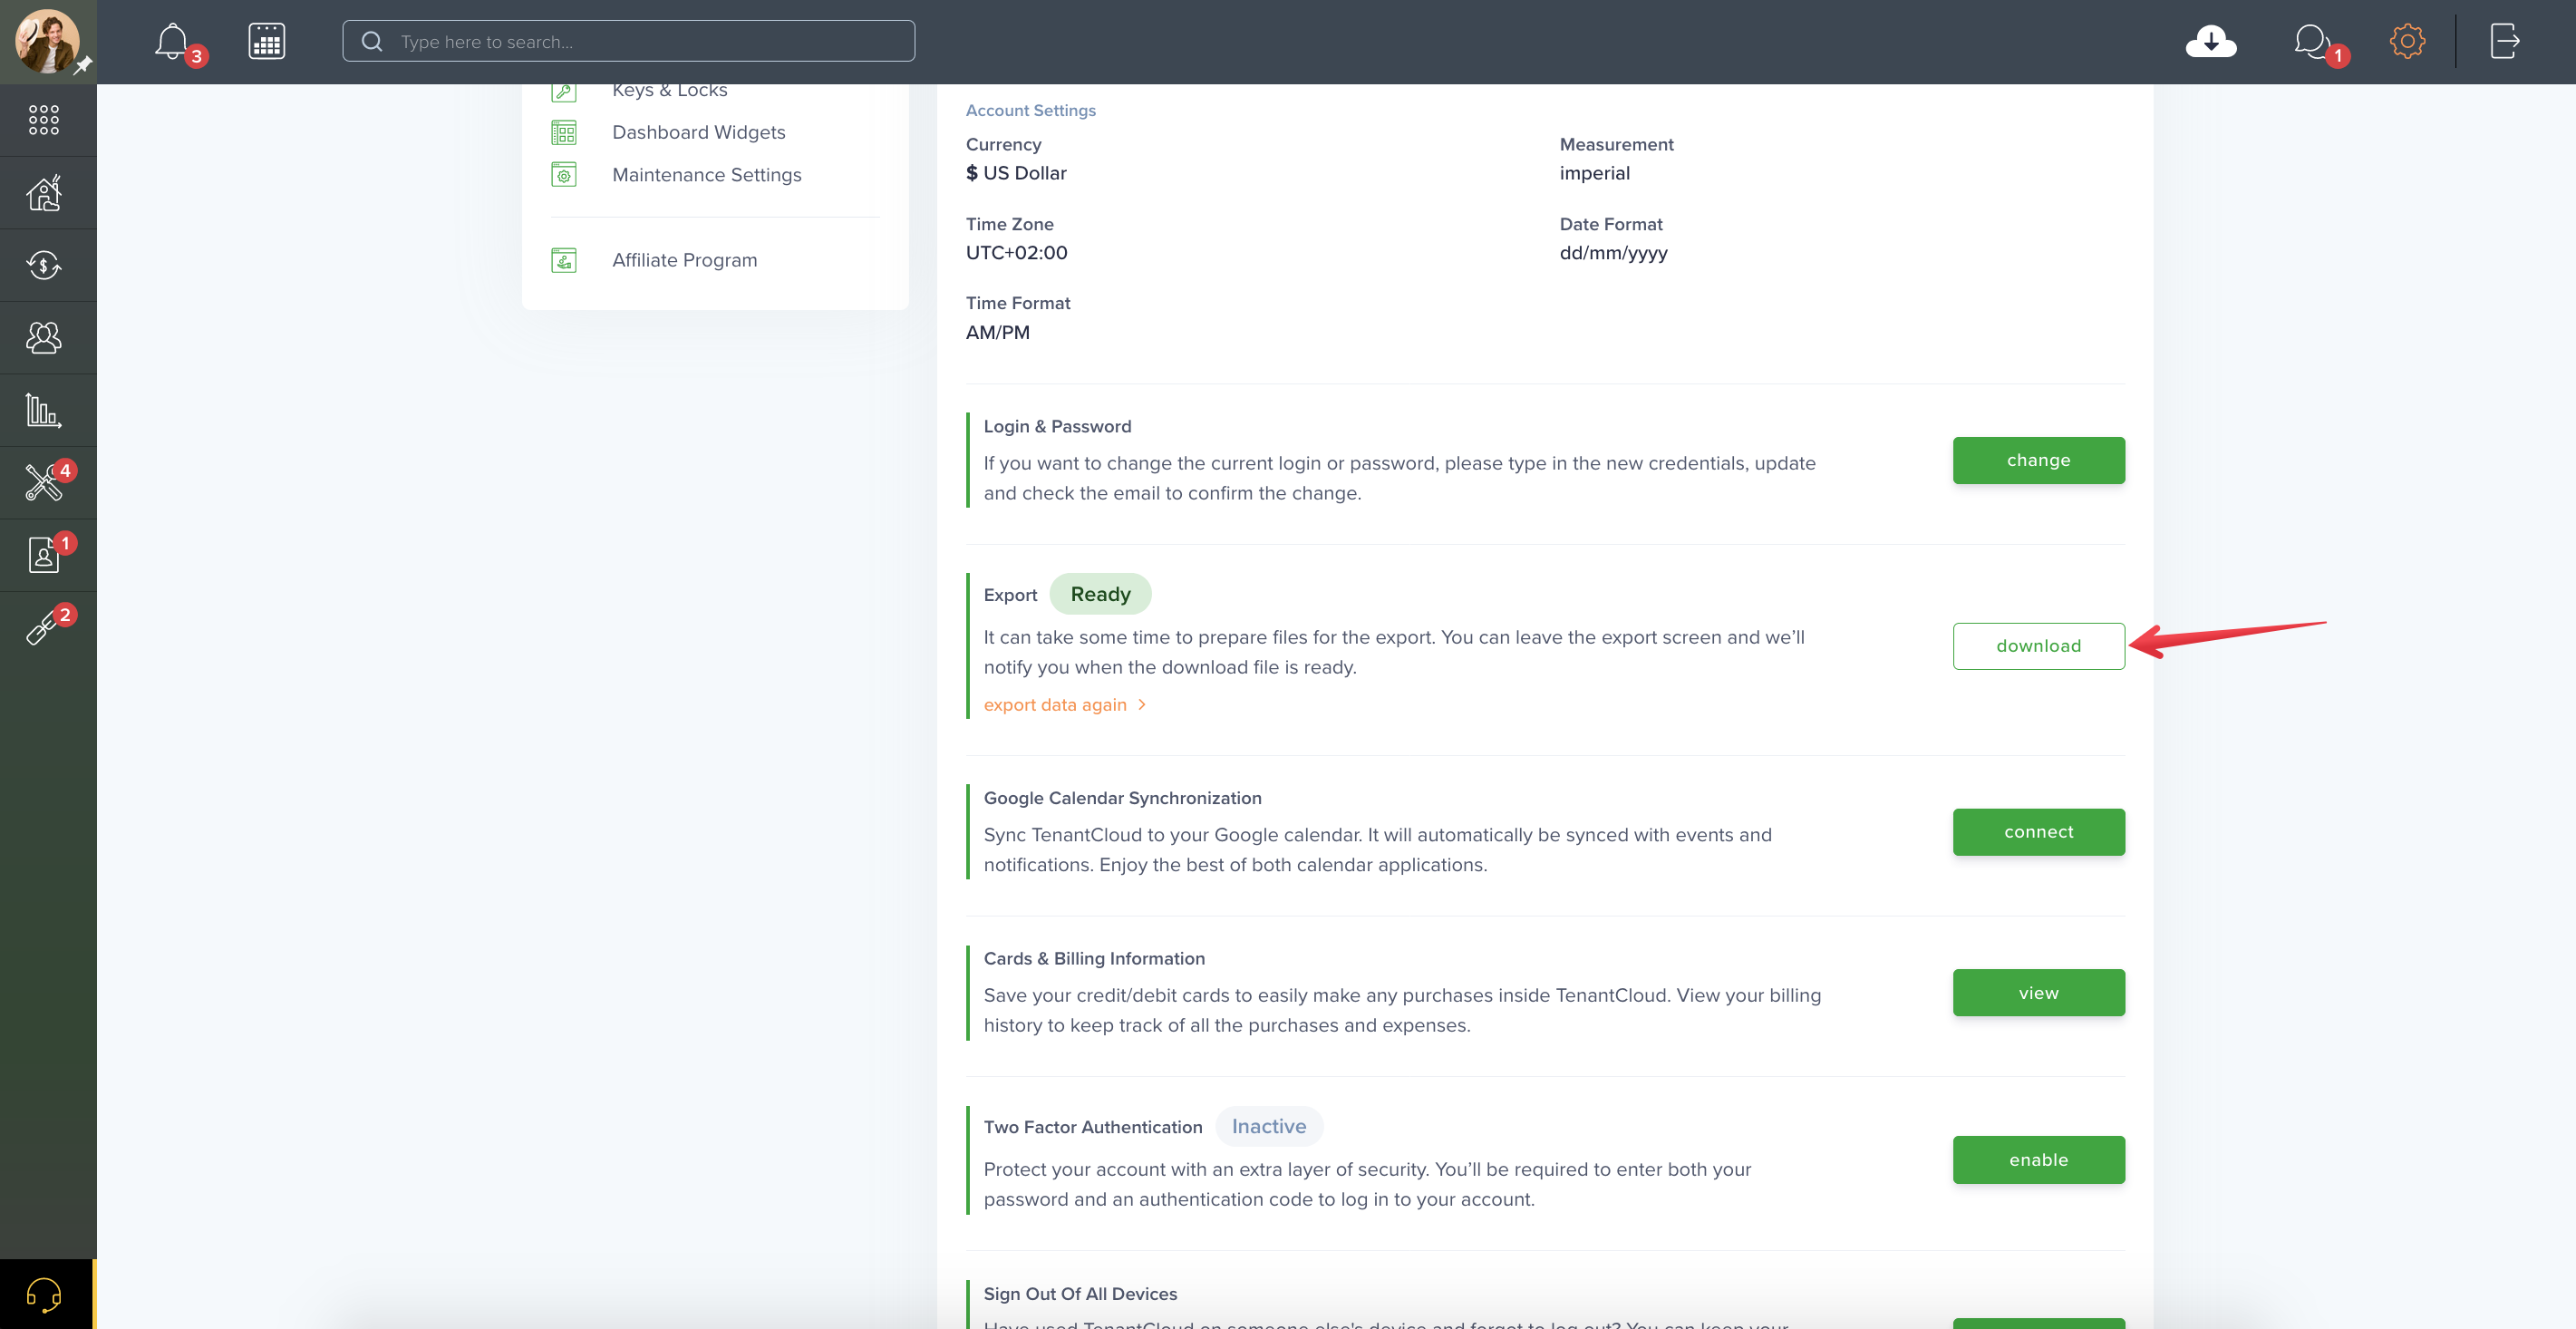Click the AM/PM time format value
The image size is (2576, 1329).
point(997,332)
